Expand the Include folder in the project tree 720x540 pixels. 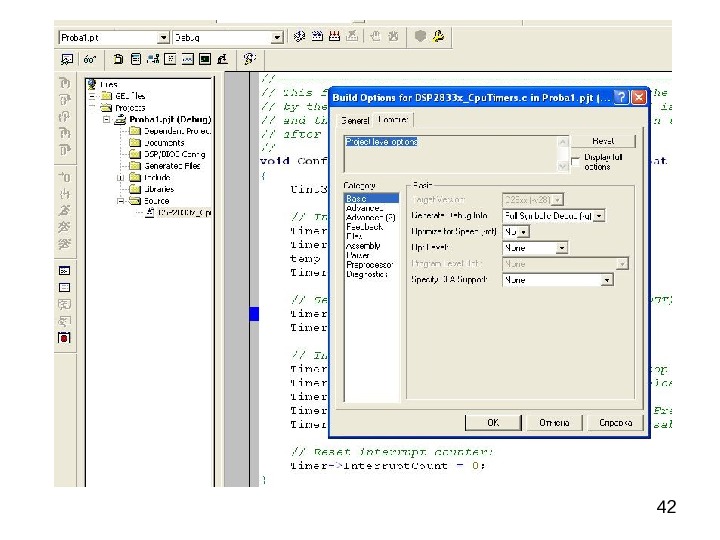pyautogui.click(x=121, y=178)
